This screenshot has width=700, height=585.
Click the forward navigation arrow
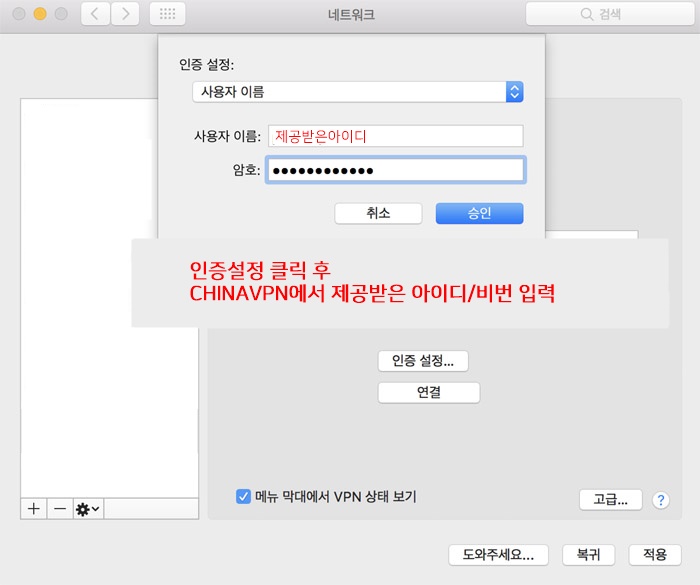[125, 14]
